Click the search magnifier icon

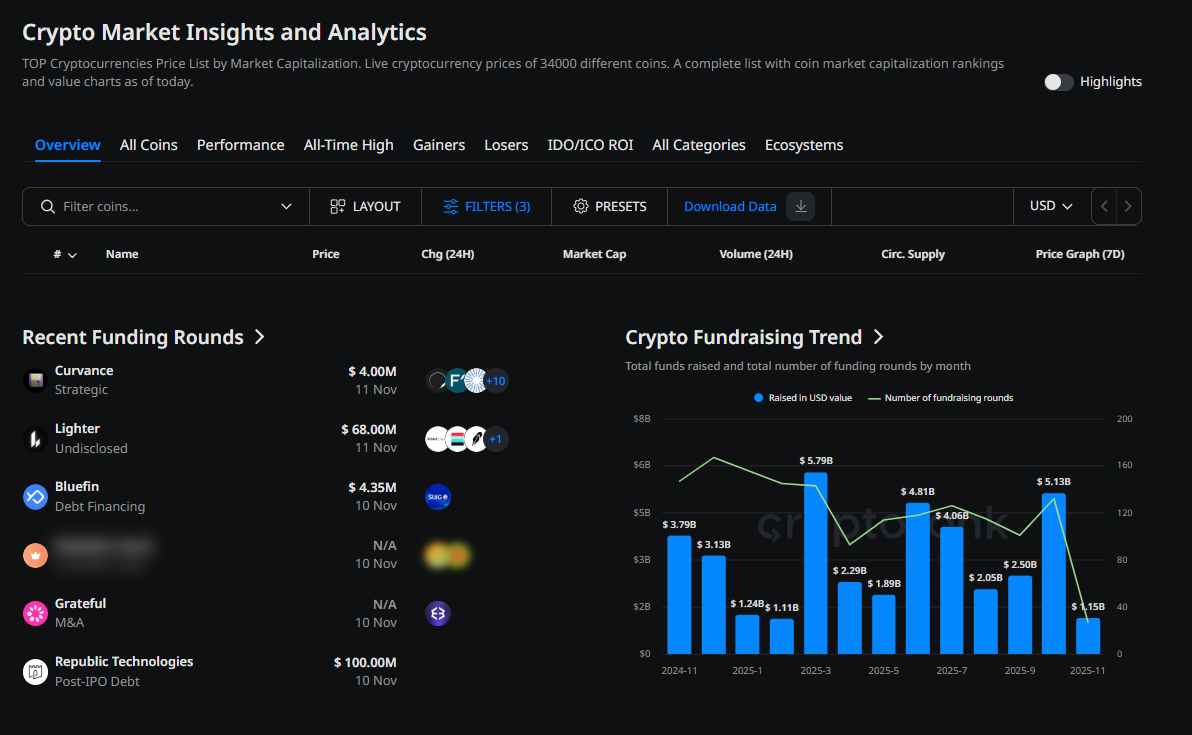coord(47,207)
